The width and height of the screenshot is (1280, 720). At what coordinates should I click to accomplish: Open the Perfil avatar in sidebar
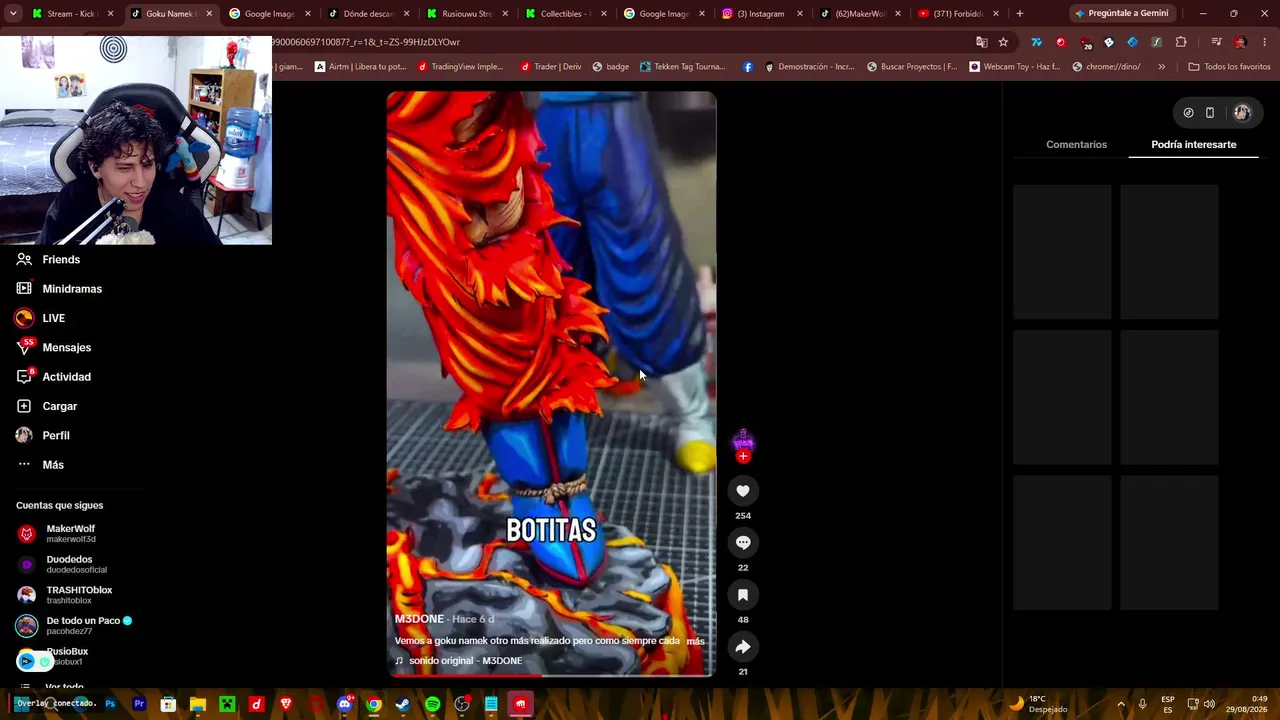24,435
